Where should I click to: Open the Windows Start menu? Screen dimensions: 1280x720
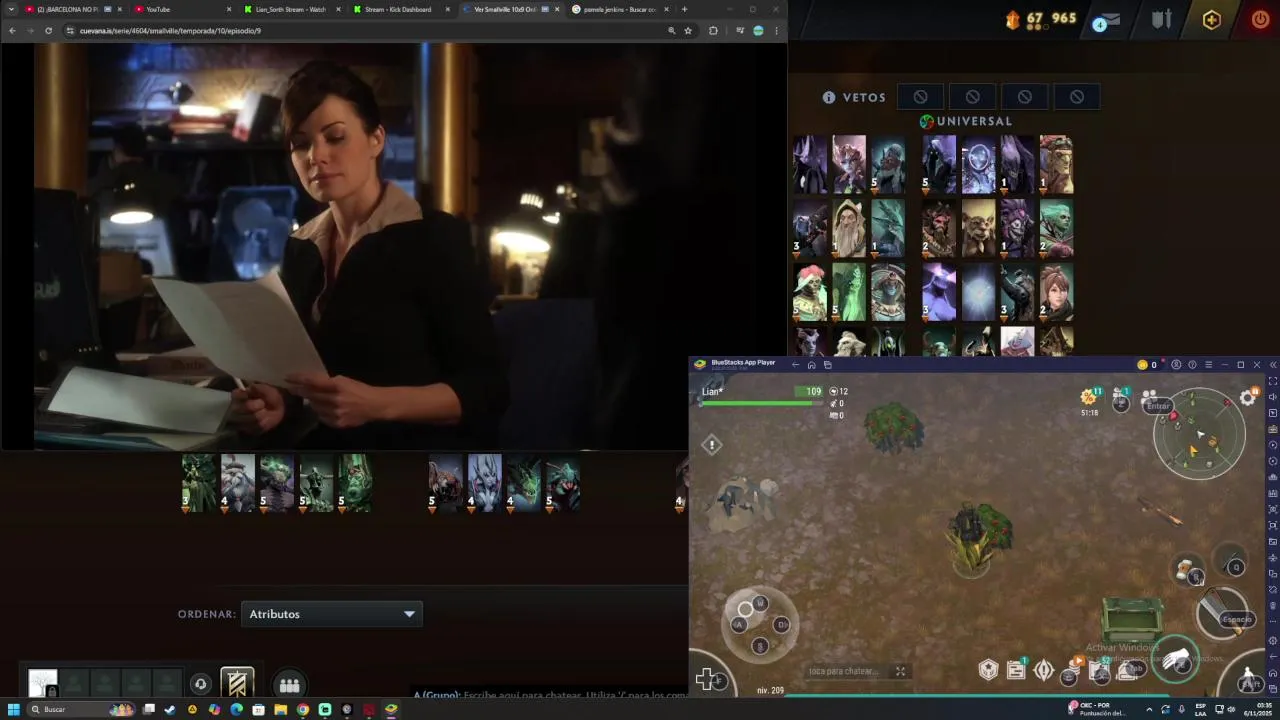pyautogui.click(x=14, y=709)
